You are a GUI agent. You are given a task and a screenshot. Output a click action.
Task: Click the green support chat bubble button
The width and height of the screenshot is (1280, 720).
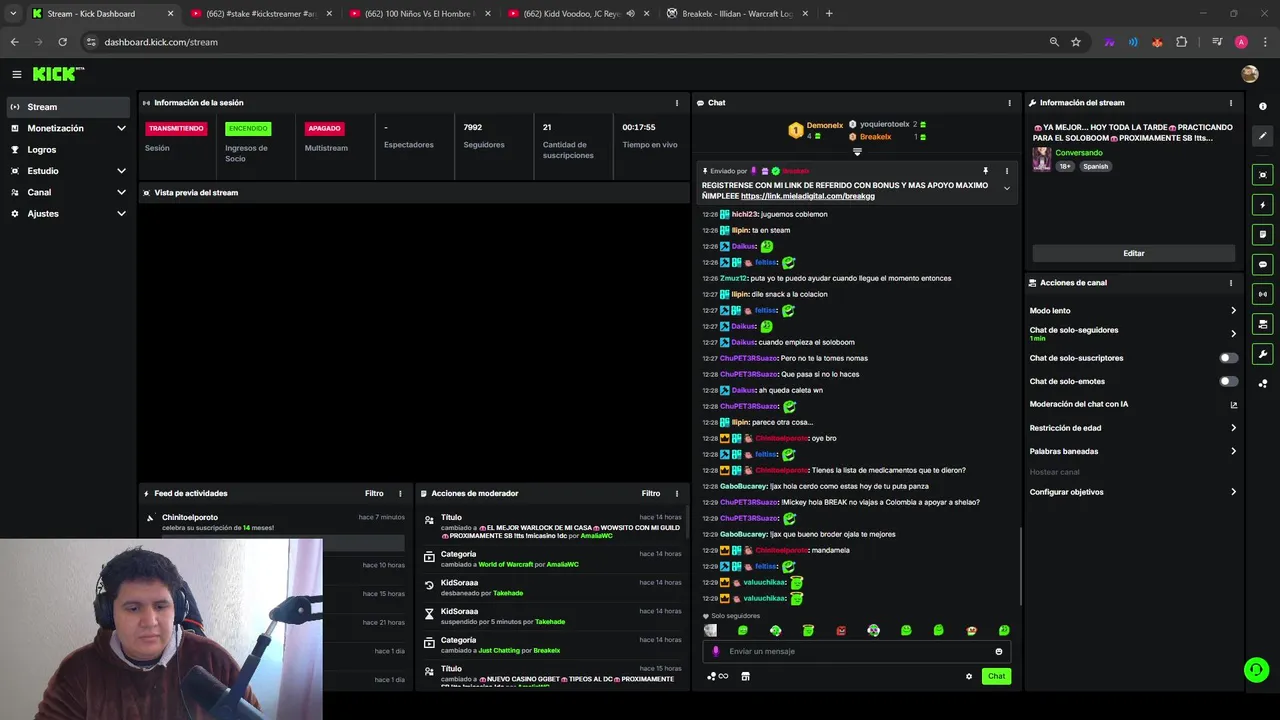coord(1256,669)
